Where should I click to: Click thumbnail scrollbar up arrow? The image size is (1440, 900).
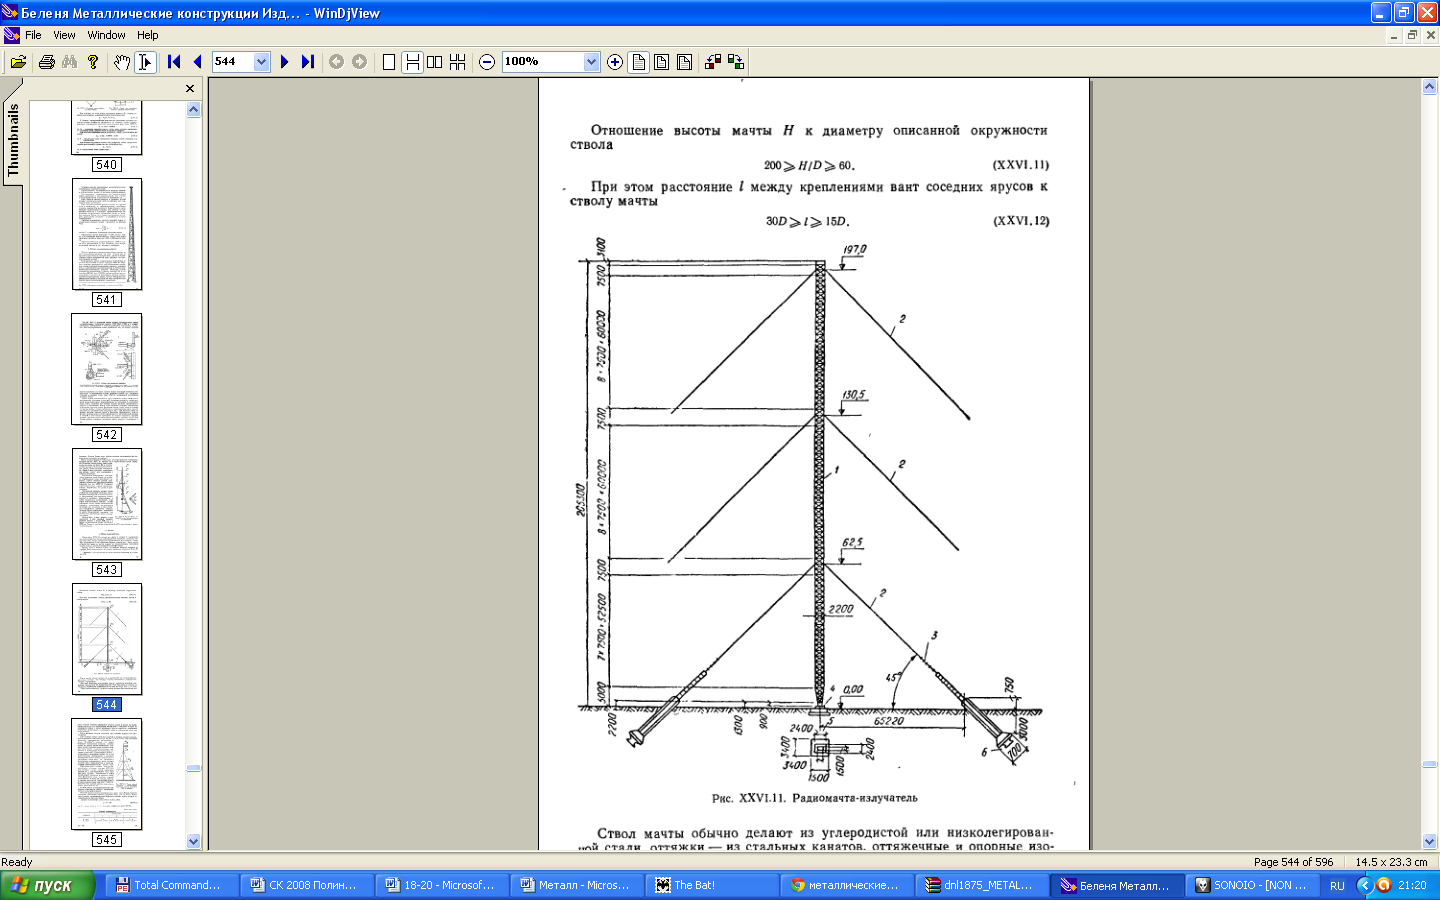(x=194, y=109)
